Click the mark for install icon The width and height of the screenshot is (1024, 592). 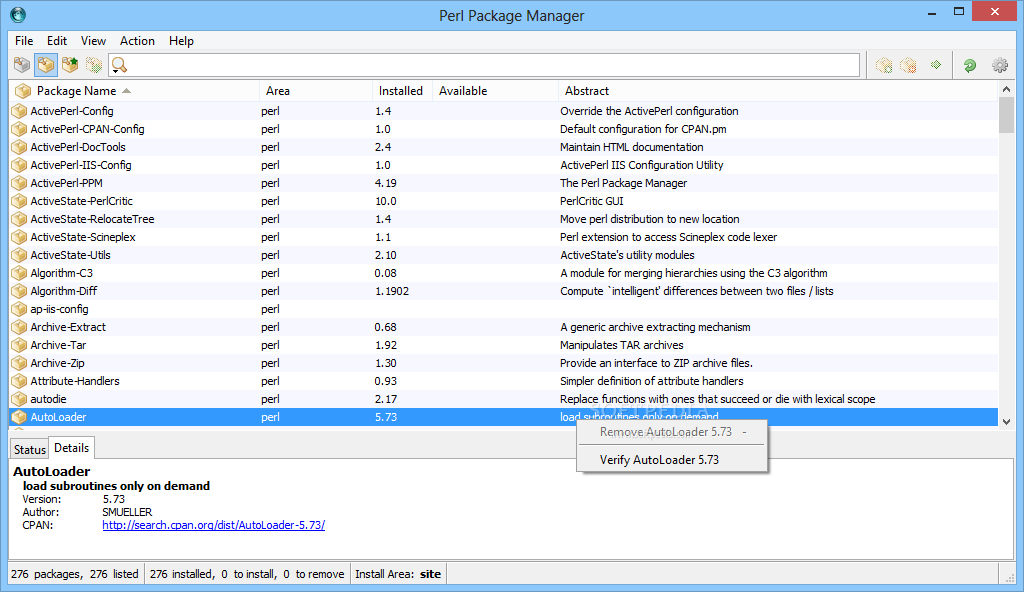[x=884, y=64]
